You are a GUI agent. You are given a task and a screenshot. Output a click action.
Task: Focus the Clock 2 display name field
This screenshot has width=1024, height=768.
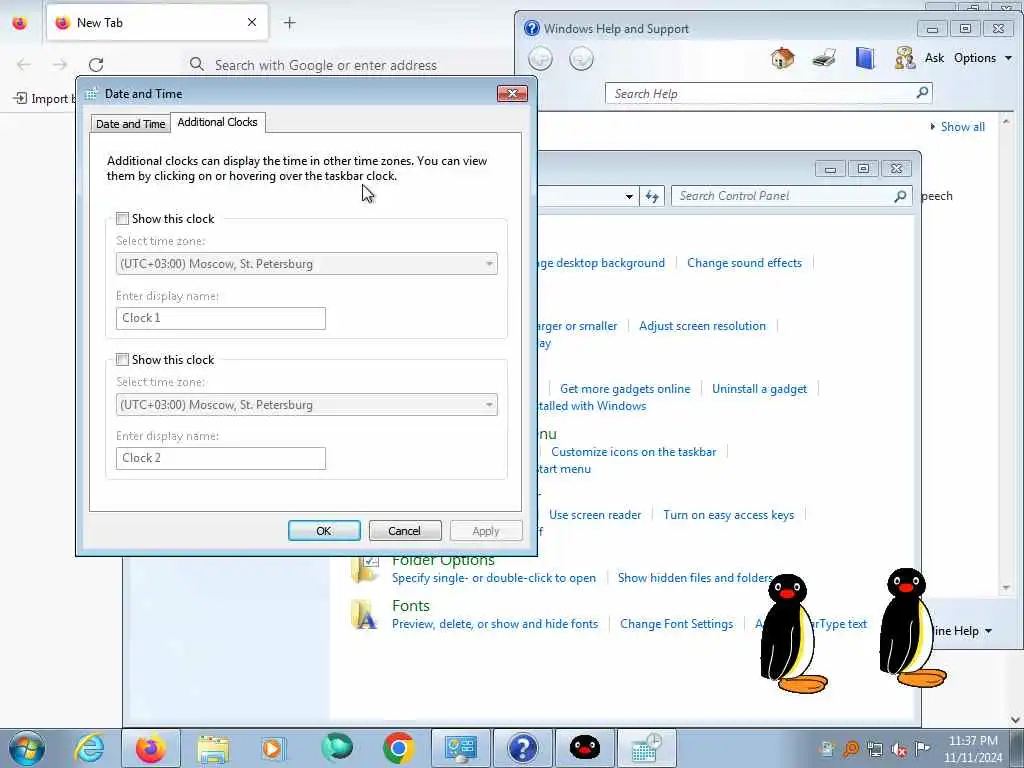tap(221, 458)
